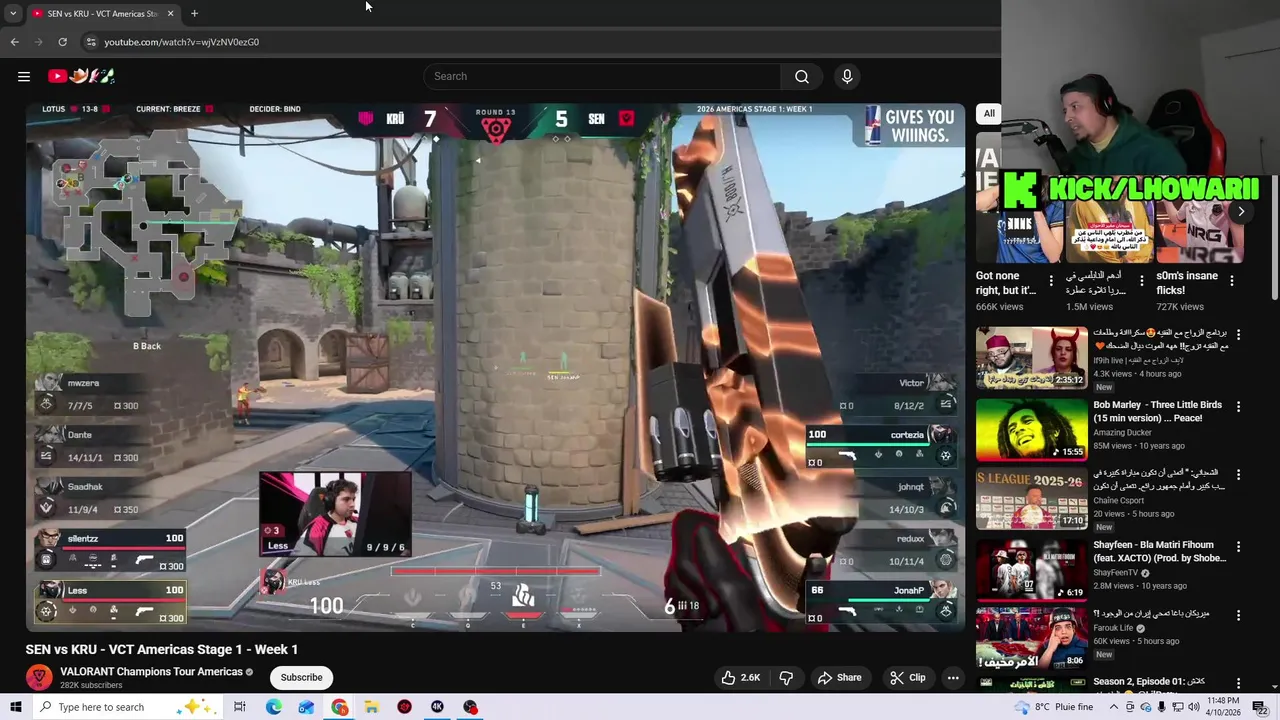The image size is (1280, 720).
Task: Open options for Chaîne Csport video
Action: point(1238,477)
